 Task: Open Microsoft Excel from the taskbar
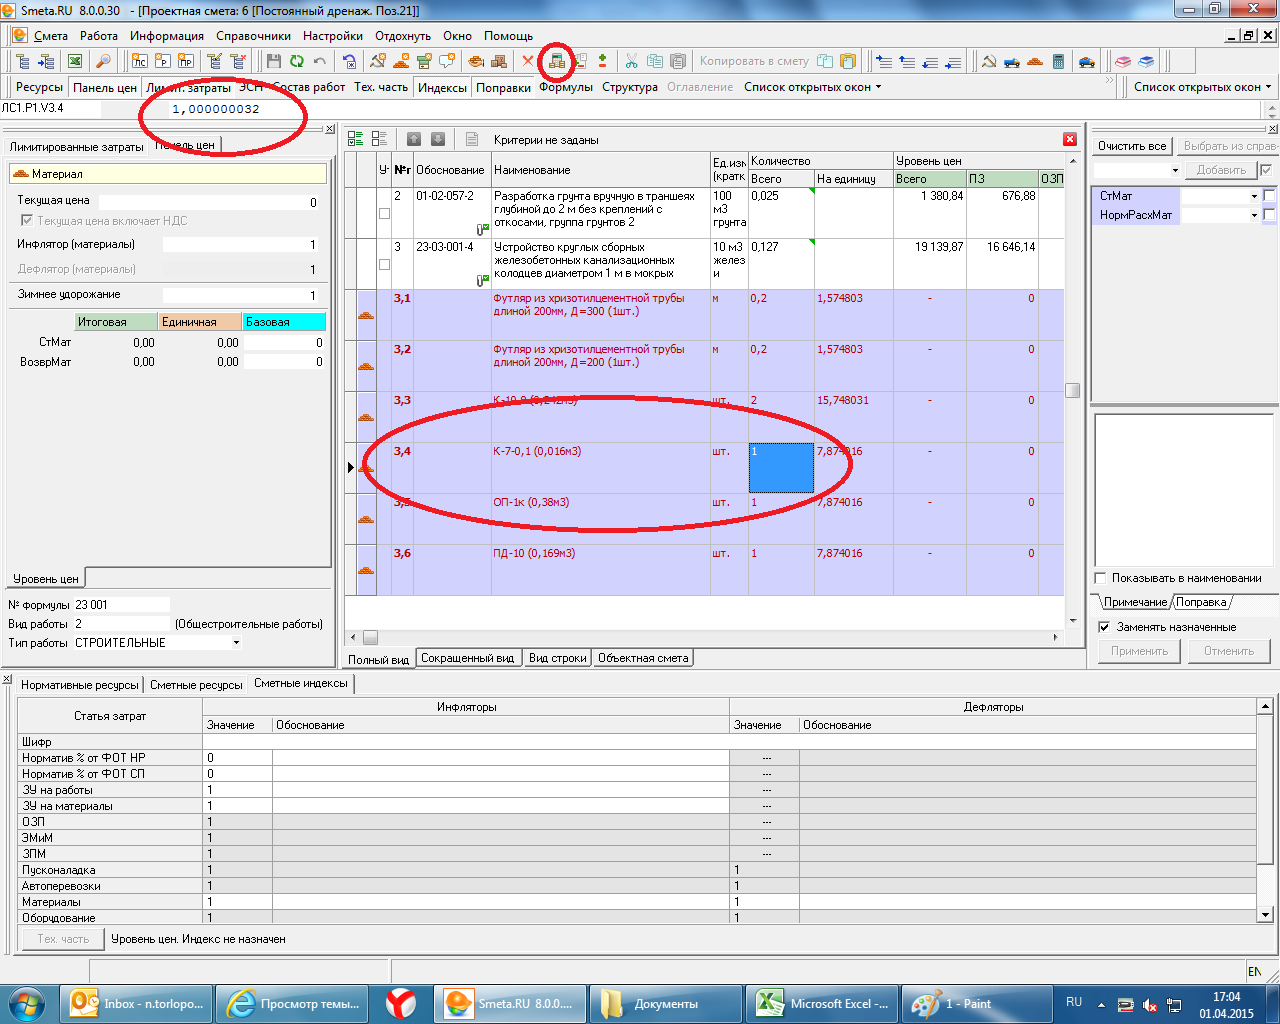(x=824, y=1003)
